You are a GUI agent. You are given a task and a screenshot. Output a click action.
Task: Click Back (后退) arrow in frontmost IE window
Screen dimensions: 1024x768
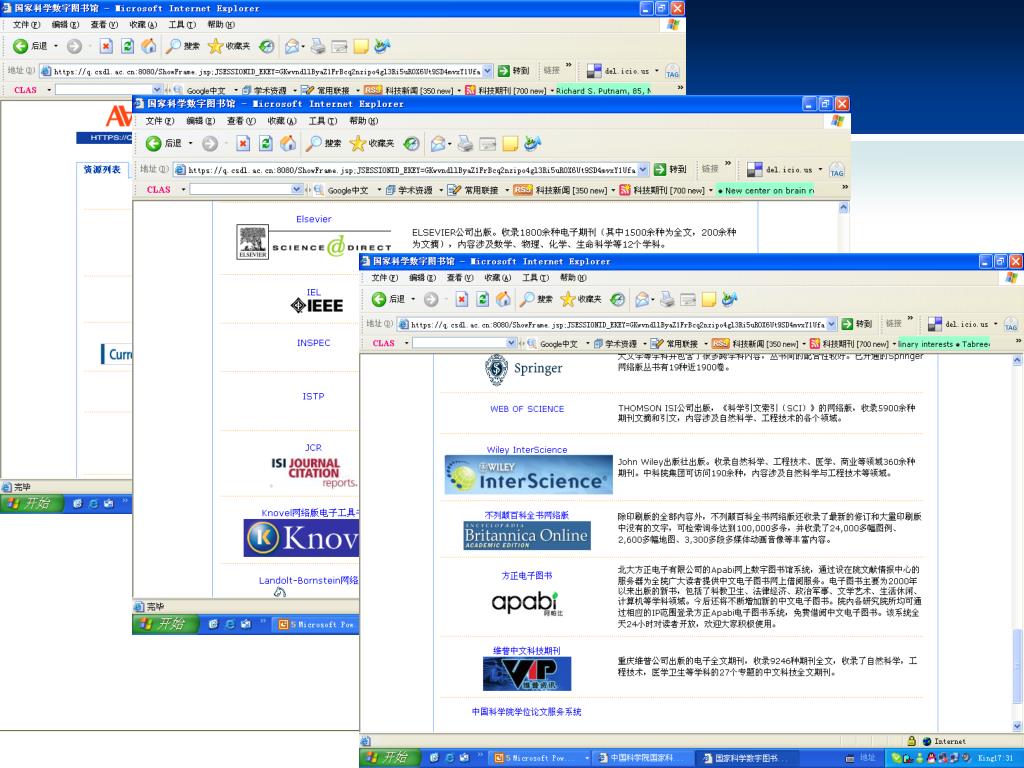pyautogui.click(x=379, y=299)
